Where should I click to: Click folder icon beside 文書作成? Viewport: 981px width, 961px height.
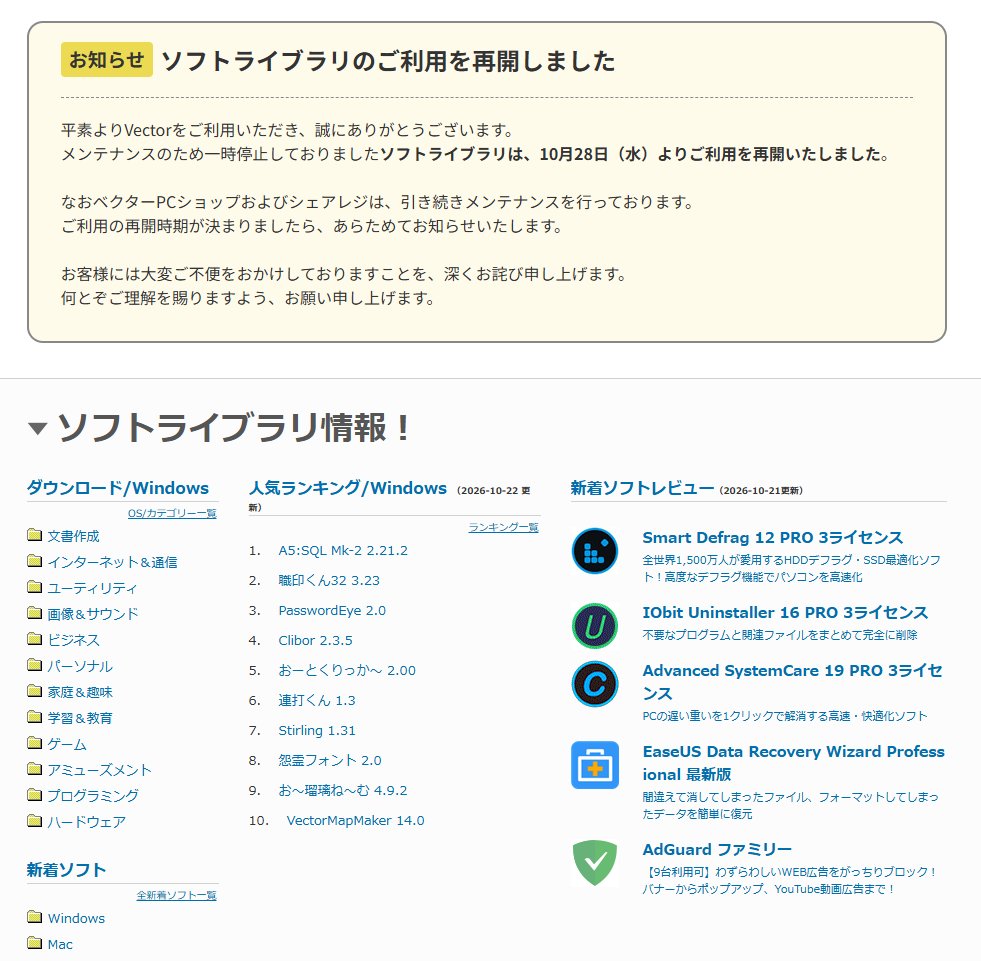pyautogui.click(x=34, y=535)
